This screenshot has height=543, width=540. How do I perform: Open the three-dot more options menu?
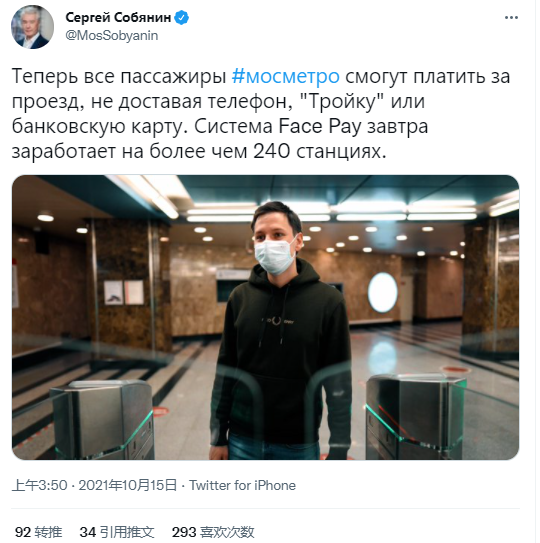point(511,18)
